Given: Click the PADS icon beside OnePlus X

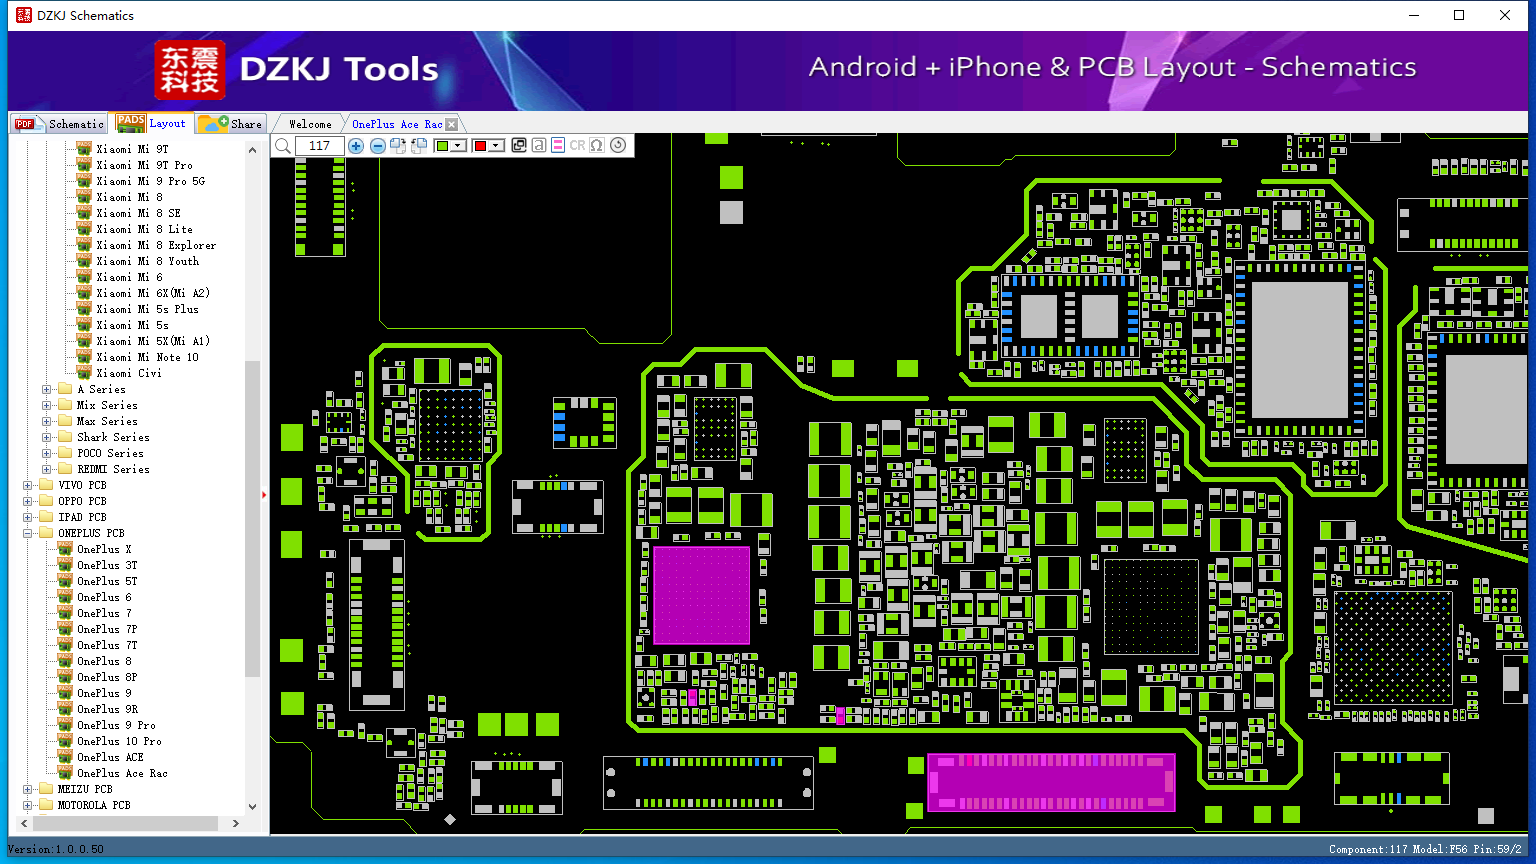Looking at the screenshot, I should pos(65,549).
